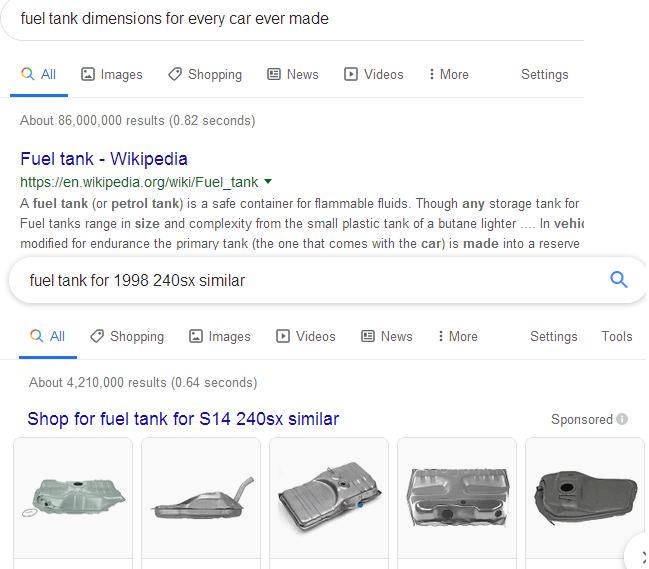Viewport: 649px width, 569px height.
Task: Open the Fuel tank - Wikipedia result link
Action: pos(104,159)
